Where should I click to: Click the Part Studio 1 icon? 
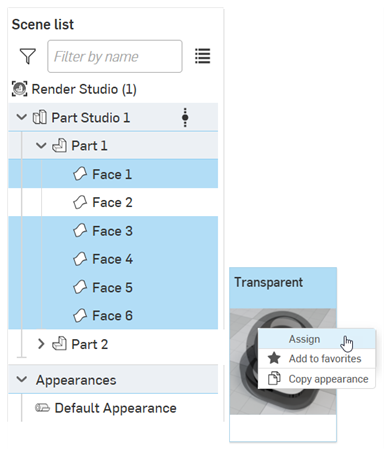tap(40, 117)
